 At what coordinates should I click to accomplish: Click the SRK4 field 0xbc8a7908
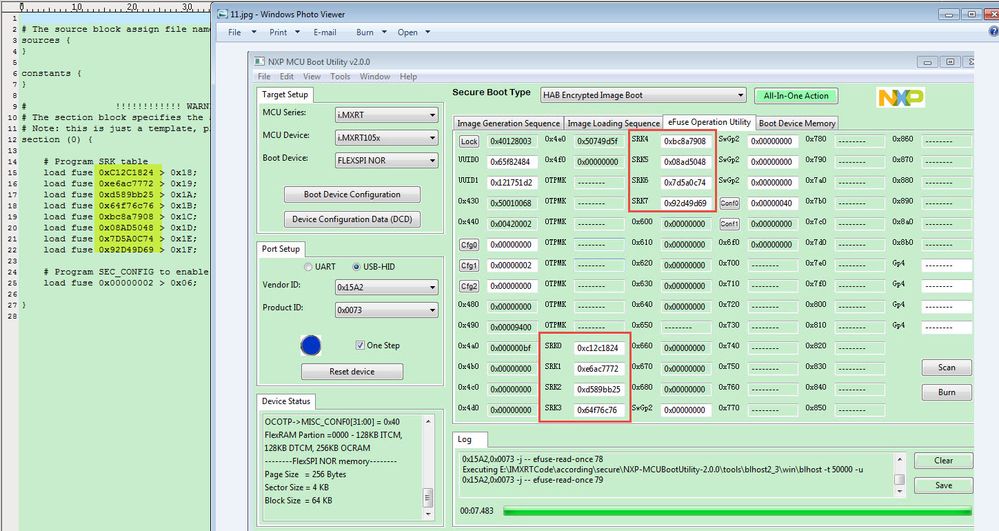tap(685, 141)
